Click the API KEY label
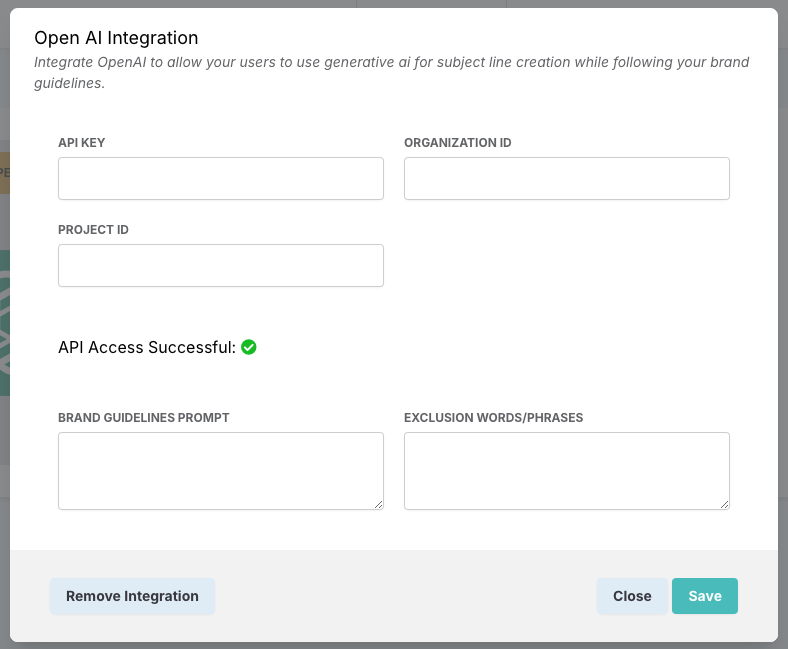Screen dimensions: 788x649 82,143
